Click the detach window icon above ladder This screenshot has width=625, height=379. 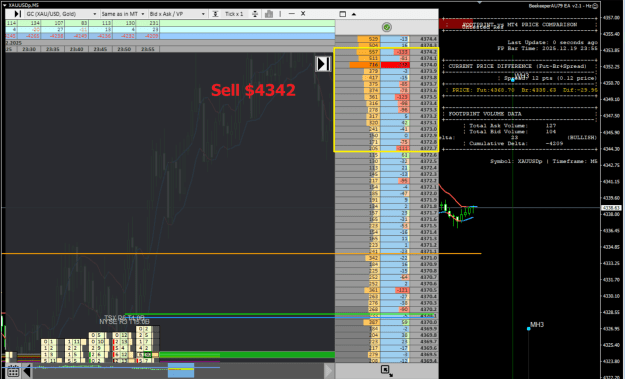(x=342, y=14)
